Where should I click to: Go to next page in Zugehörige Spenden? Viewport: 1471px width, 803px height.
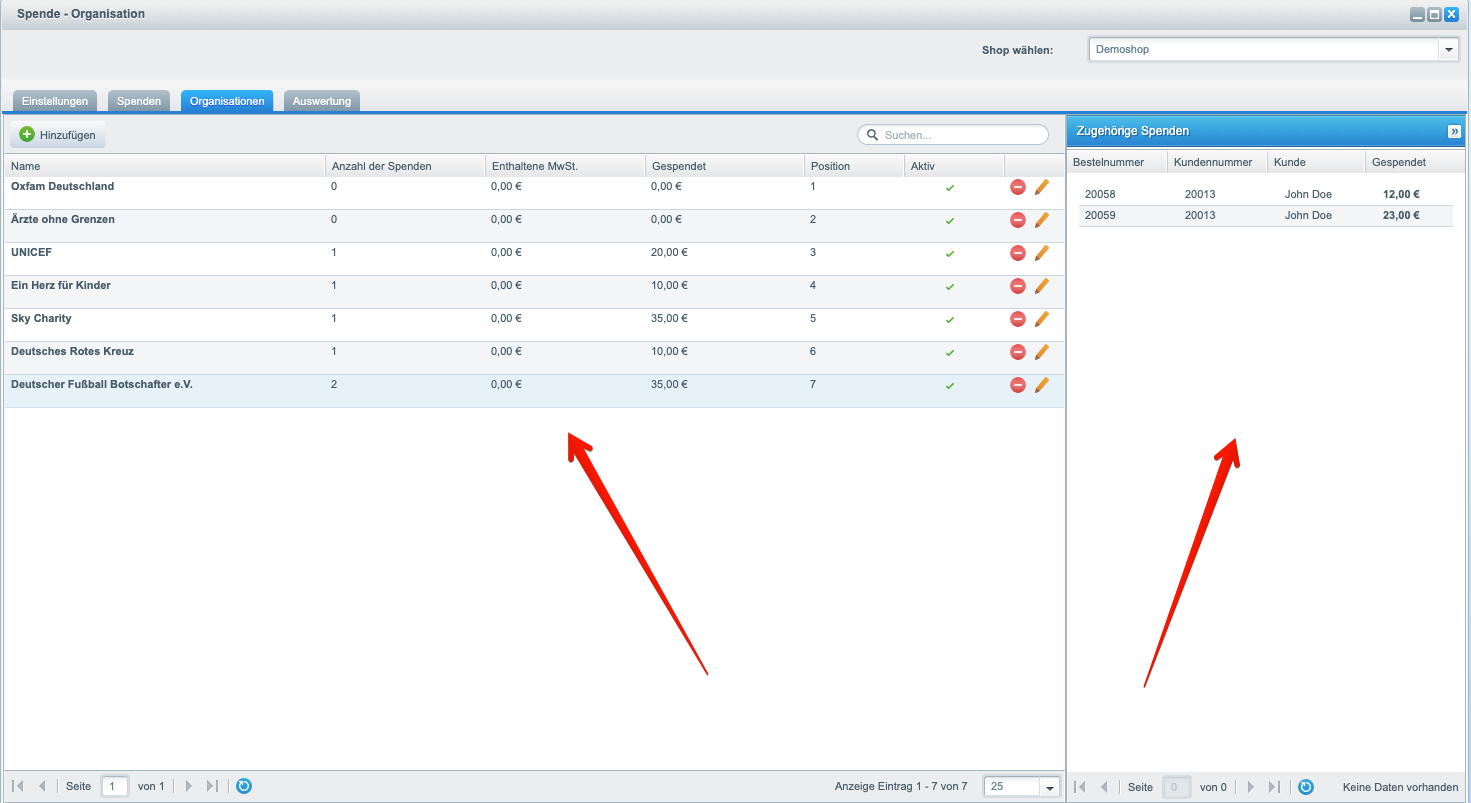click(x=1250, y=787)
